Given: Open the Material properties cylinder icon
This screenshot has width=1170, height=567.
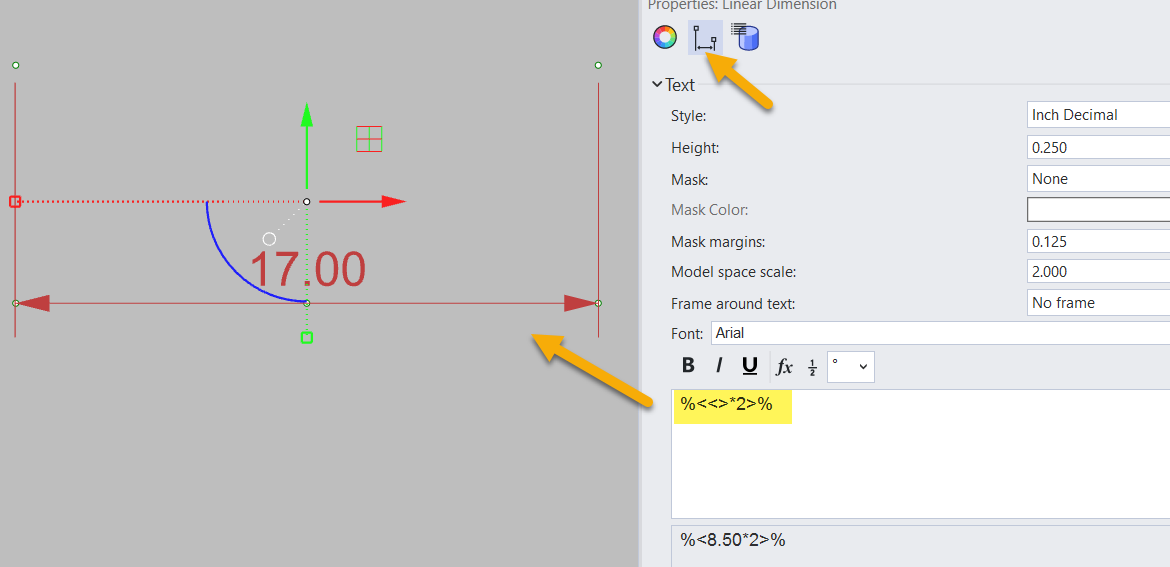Looking at the screenshot, I should (x=746, y=38).
